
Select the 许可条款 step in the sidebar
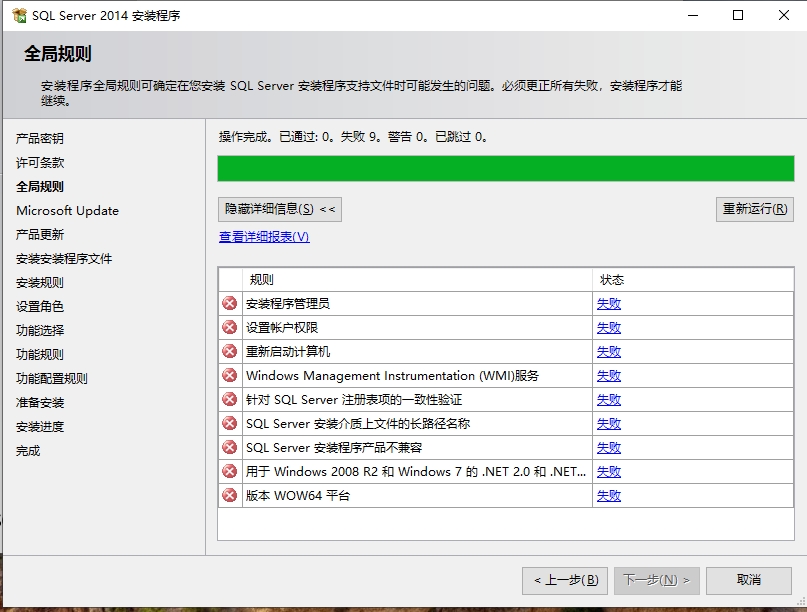[40, 163]
